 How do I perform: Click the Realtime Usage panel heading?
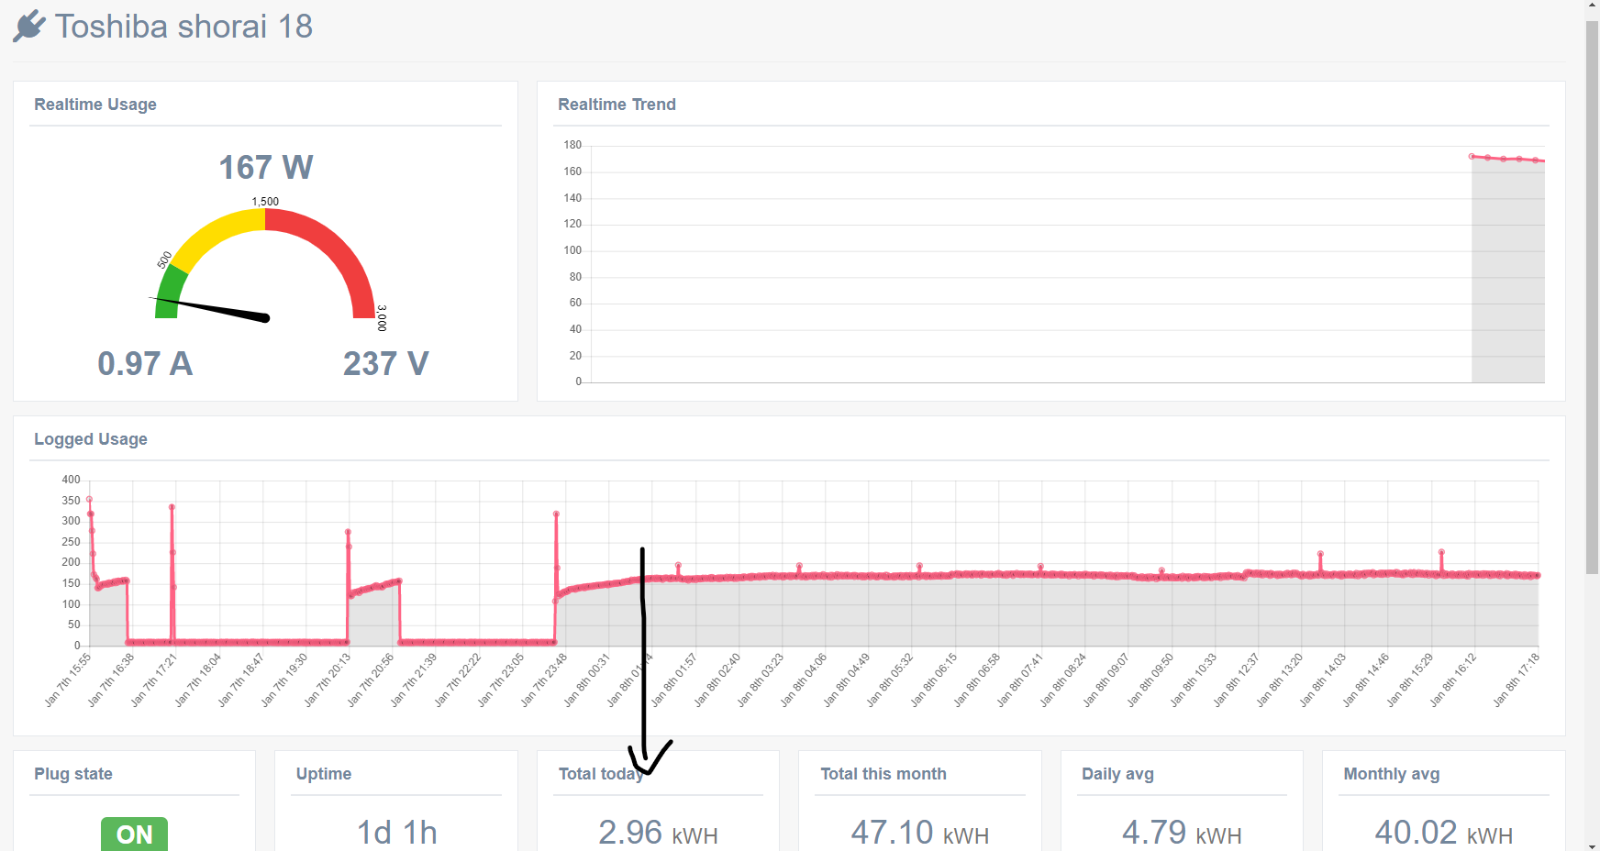pos(95,104)
